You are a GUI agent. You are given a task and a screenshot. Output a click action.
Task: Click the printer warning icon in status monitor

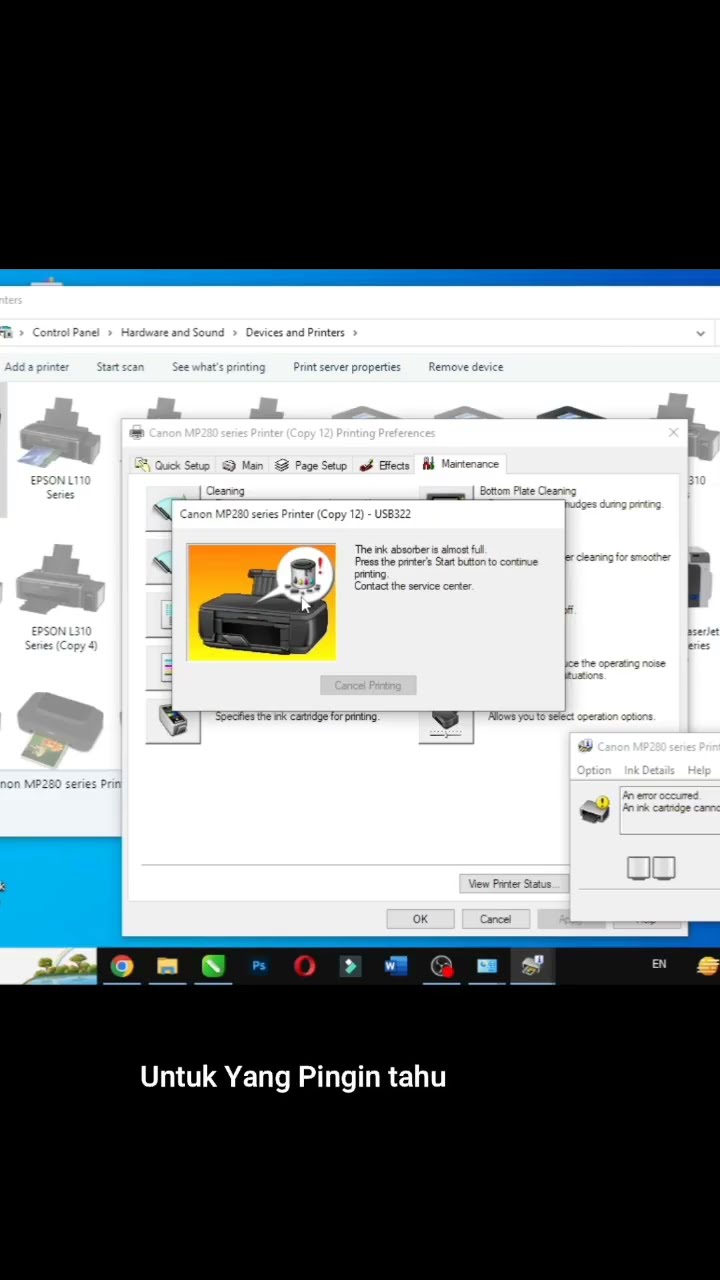[595, 808]
